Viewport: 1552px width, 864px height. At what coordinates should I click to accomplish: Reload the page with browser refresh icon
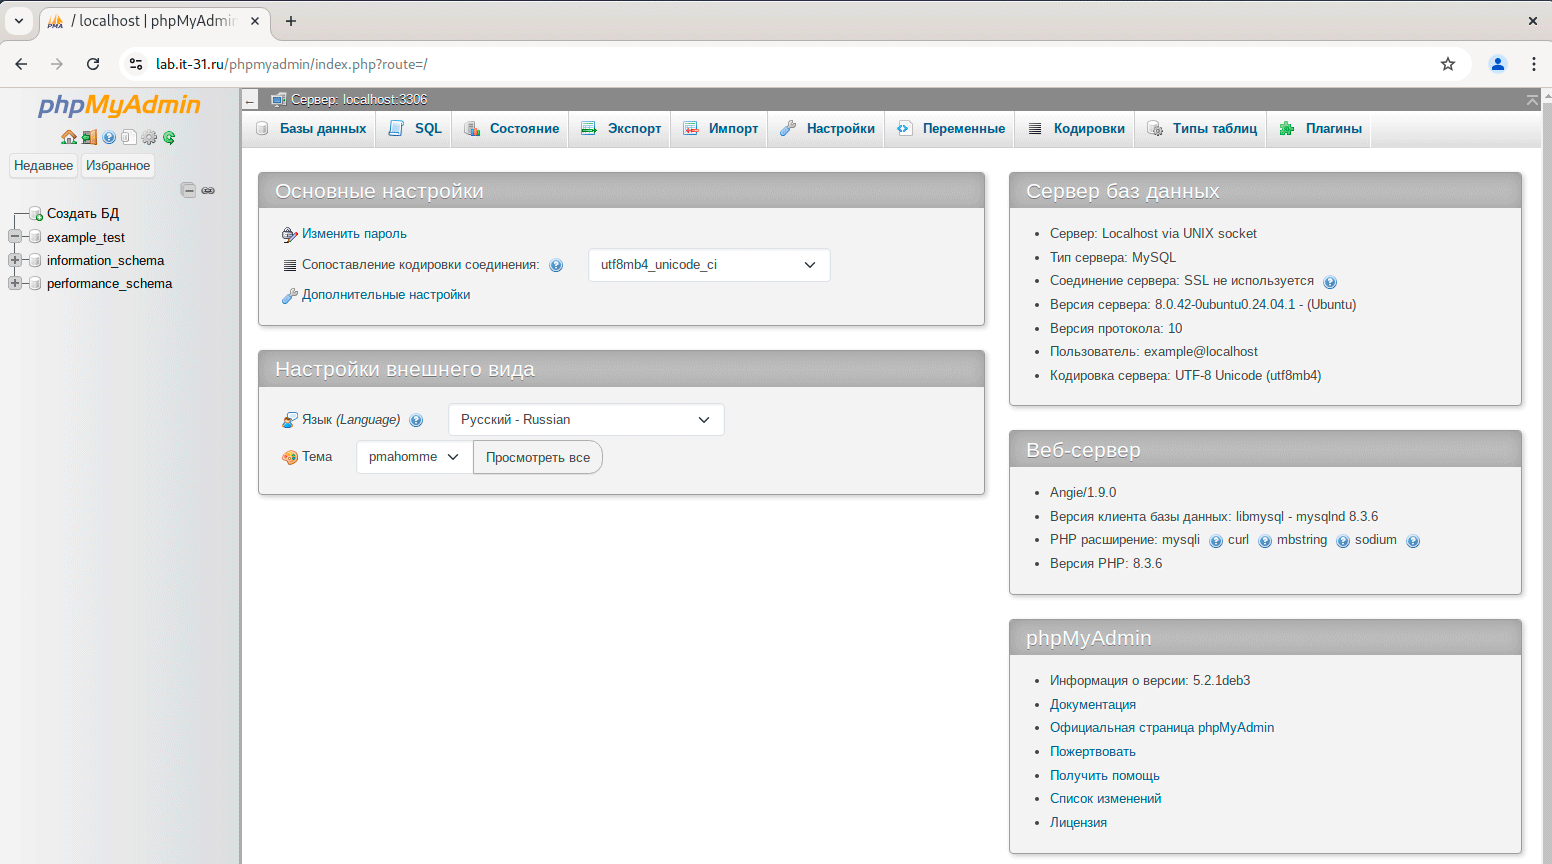pos(93,64)
